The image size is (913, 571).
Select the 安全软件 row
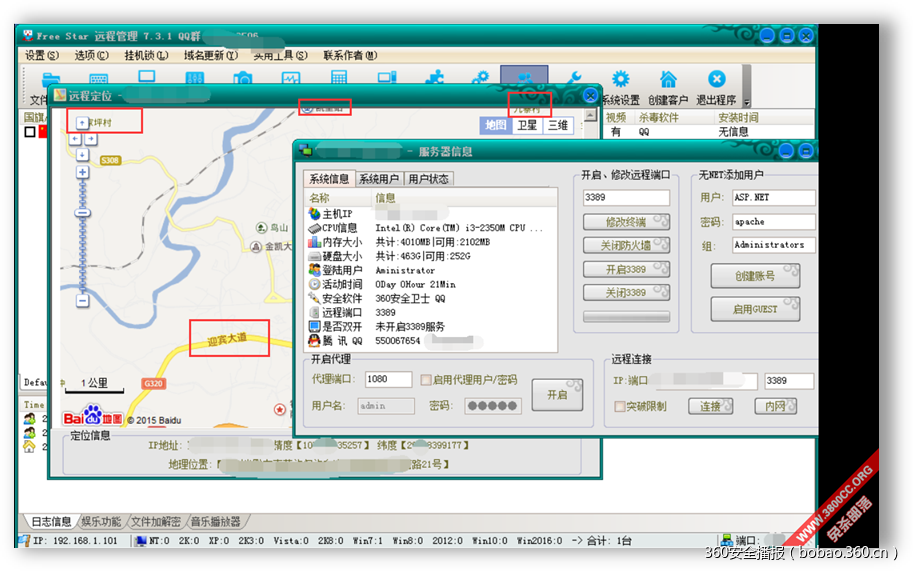click(430, 298)
